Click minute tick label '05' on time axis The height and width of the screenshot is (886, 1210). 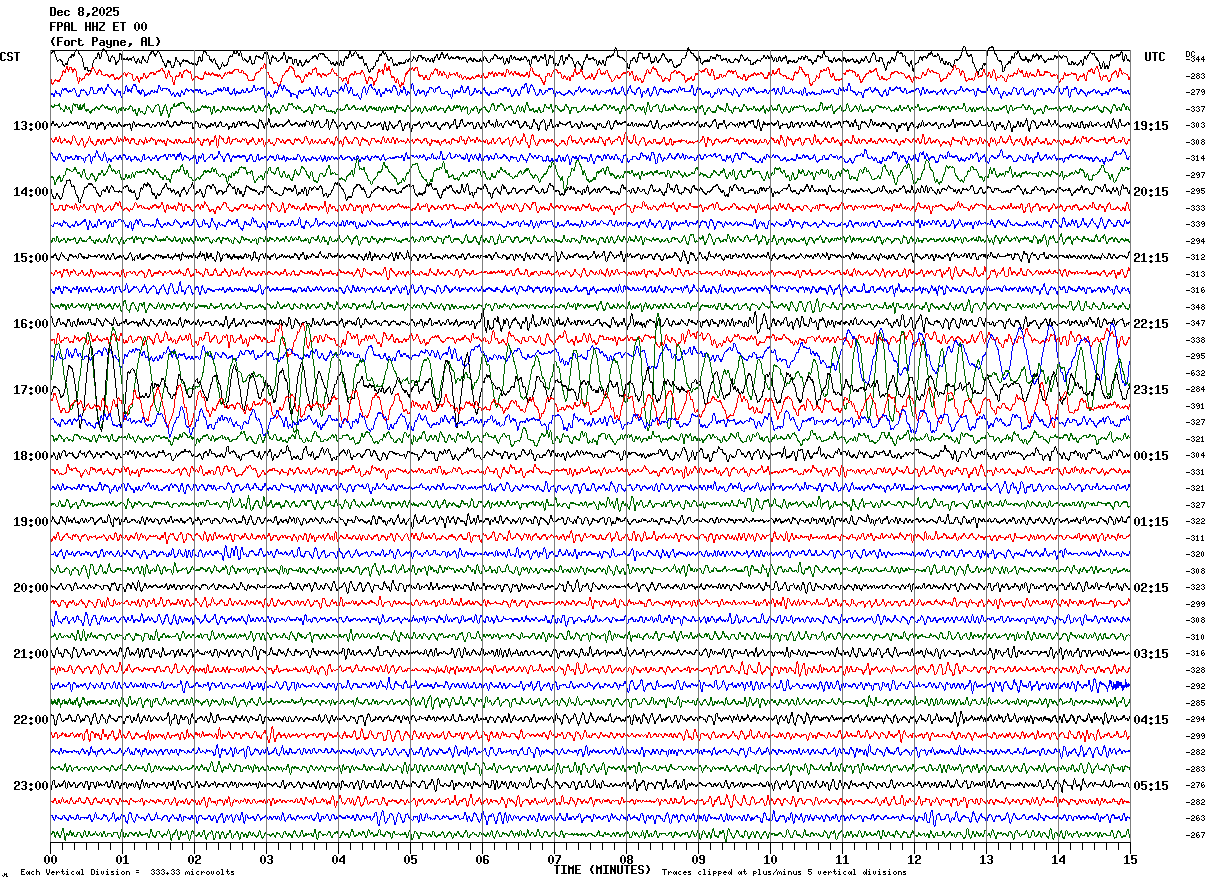point(410,860)
